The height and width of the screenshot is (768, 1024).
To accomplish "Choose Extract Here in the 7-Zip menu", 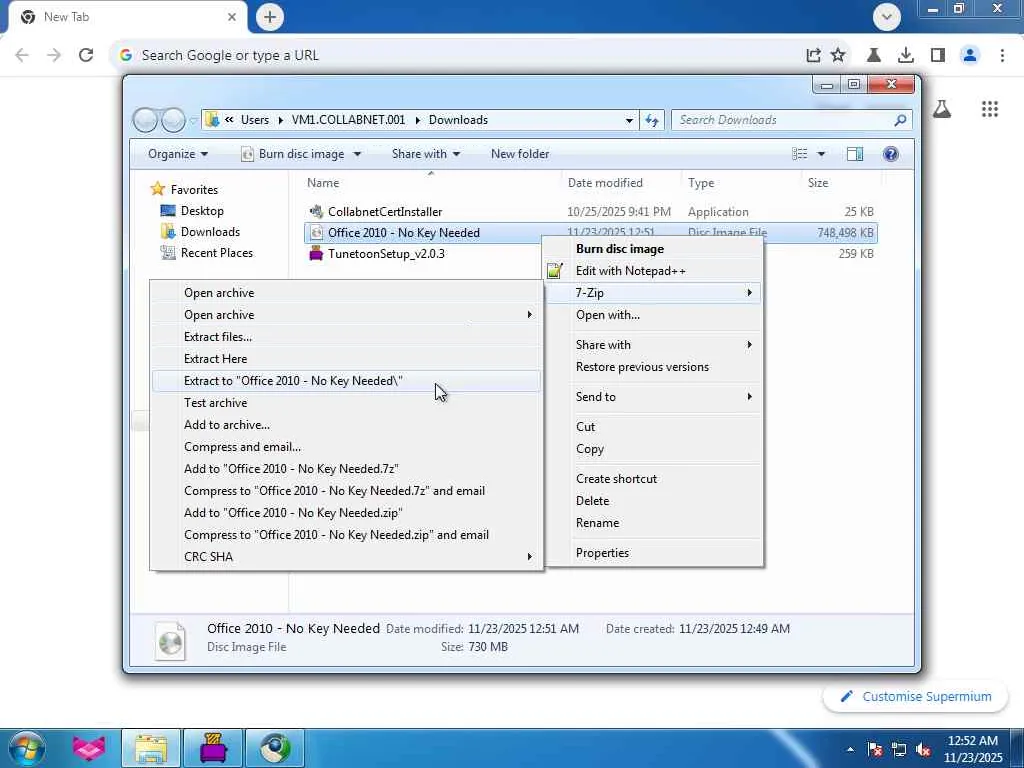I will 347,359.
